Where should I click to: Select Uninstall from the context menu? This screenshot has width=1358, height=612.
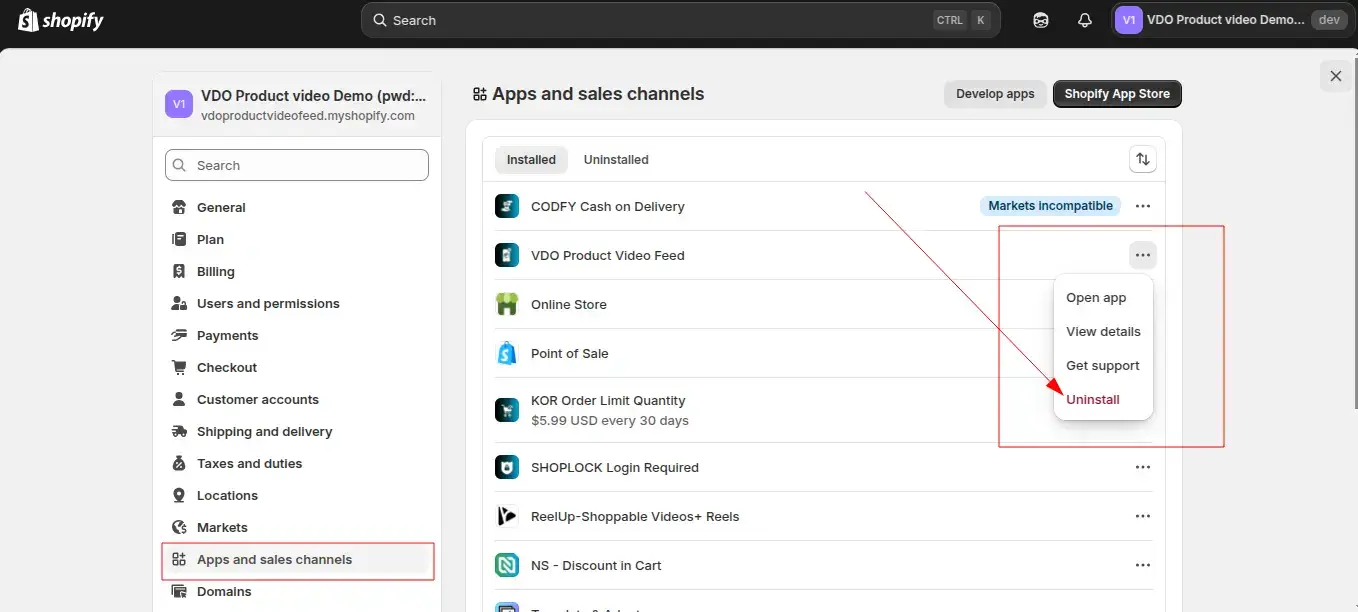pyautogui.click(x=1093, y=399)
